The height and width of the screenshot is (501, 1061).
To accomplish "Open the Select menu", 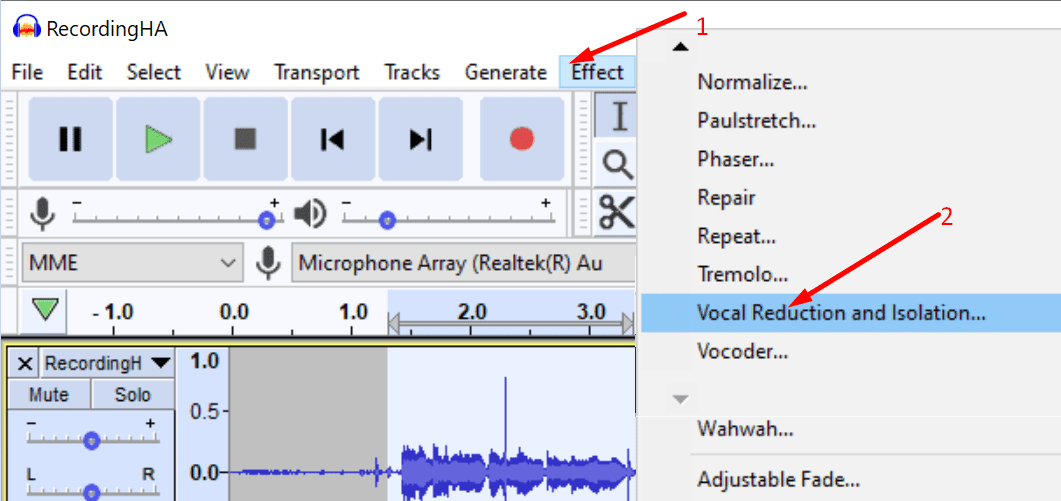I will point(154,72).
